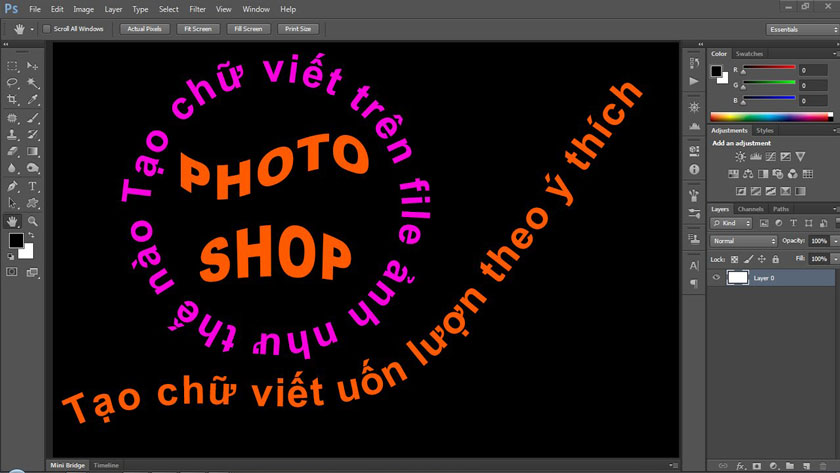Click the Print Size button
This screenshot has width=840, height=473.
pos(298,29)
